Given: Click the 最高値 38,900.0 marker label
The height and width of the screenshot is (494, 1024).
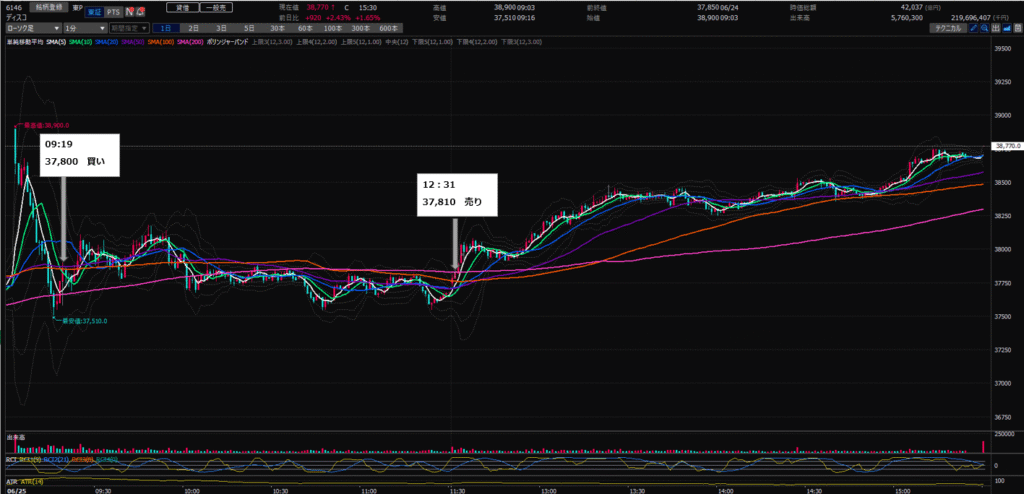Looking at the screenshot, I should click(x=46, y=125).
